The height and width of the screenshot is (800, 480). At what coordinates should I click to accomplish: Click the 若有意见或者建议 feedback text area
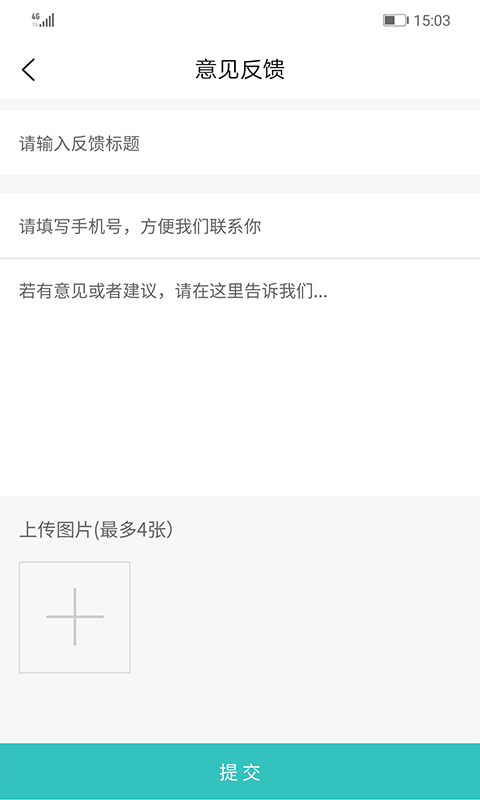240,378
